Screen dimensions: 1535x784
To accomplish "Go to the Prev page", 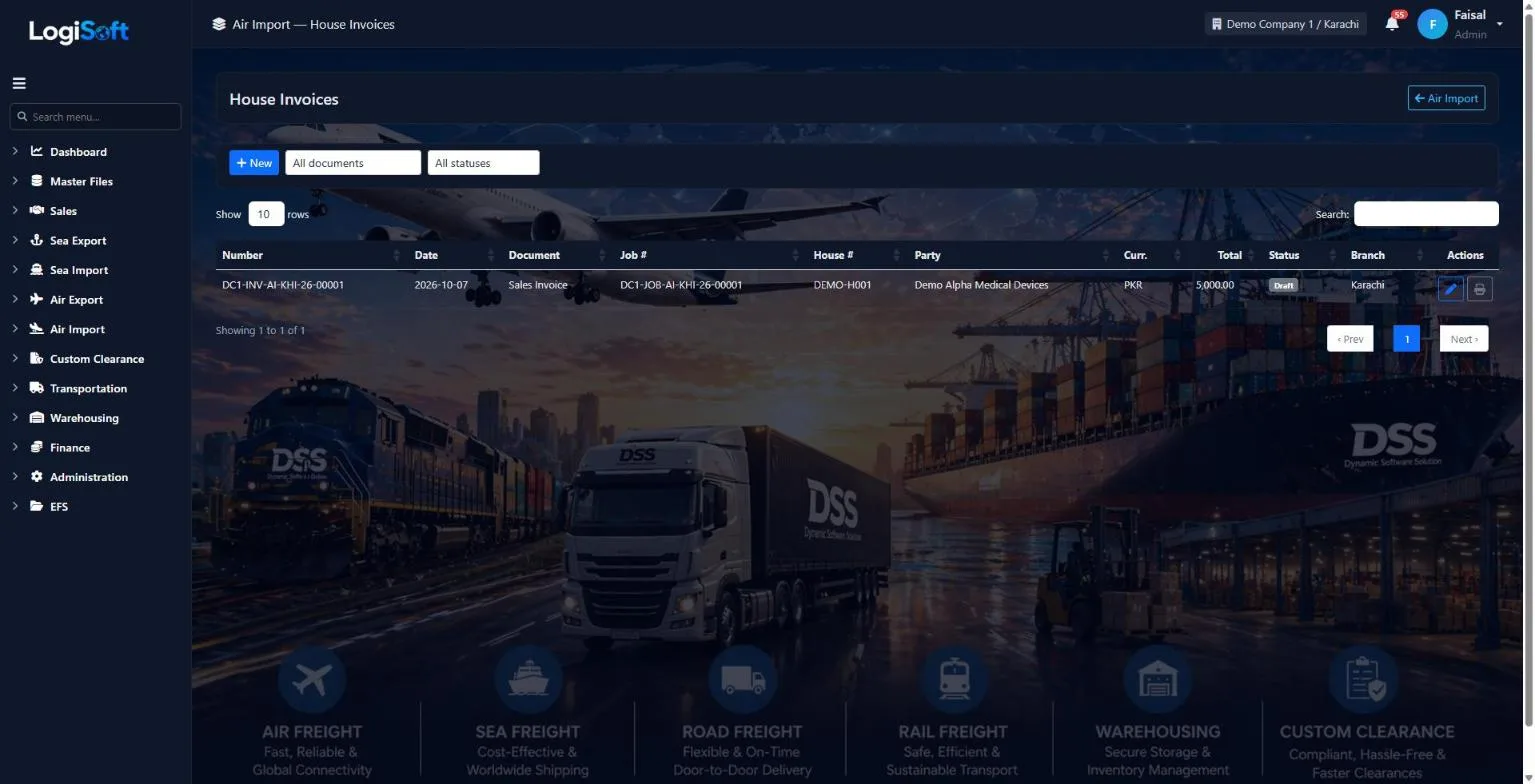I will click(1350, 339).
